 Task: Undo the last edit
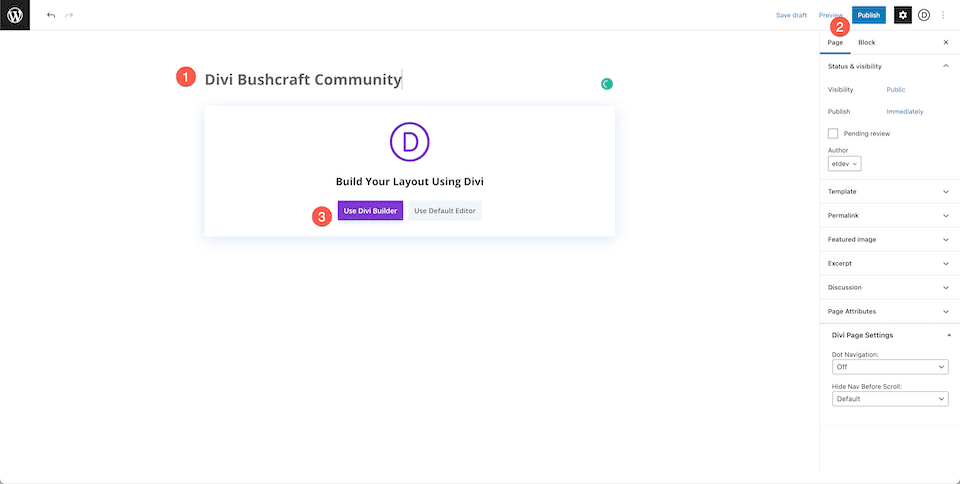click(51, 15)
